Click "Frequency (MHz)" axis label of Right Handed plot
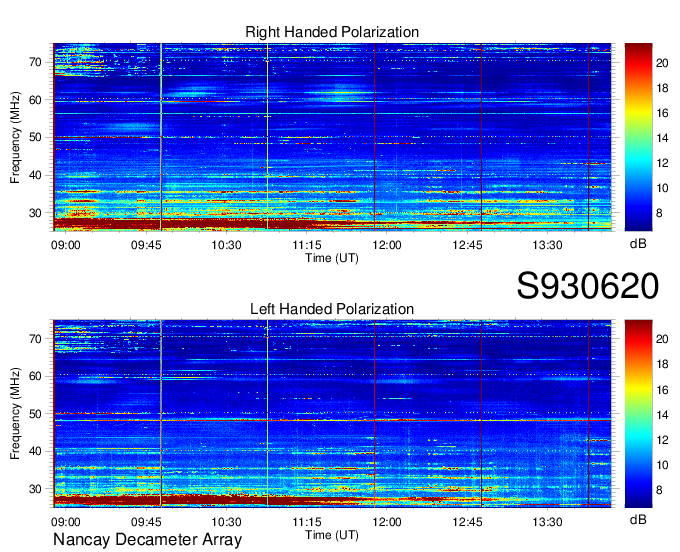The width and height of the screenshot is (680, 552). (15, 137)
